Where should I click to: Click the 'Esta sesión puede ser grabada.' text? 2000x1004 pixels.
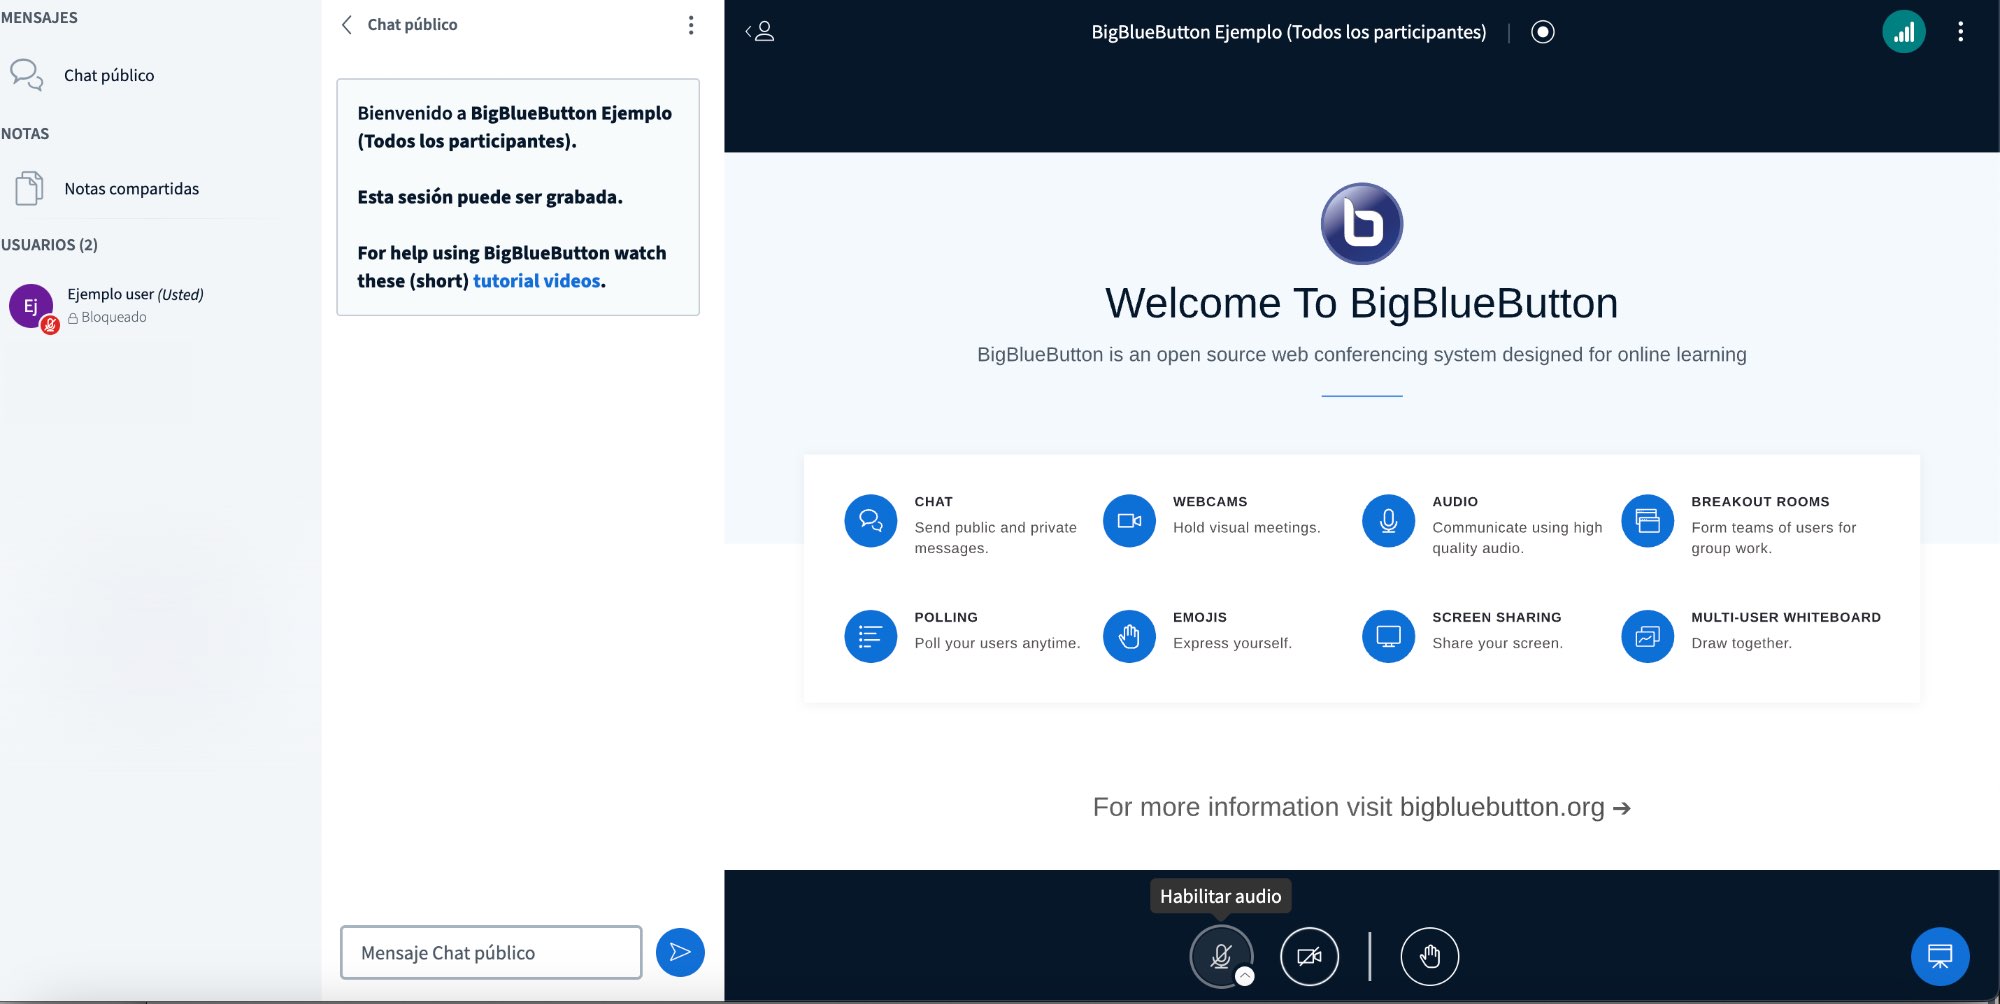490,197
